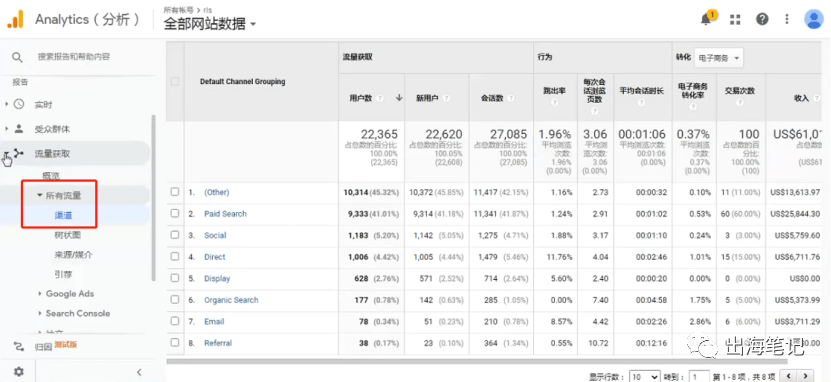Check the box for the (Other) row
The height and width of the screenshot is (382, 831).
click(x=175, y=192)
